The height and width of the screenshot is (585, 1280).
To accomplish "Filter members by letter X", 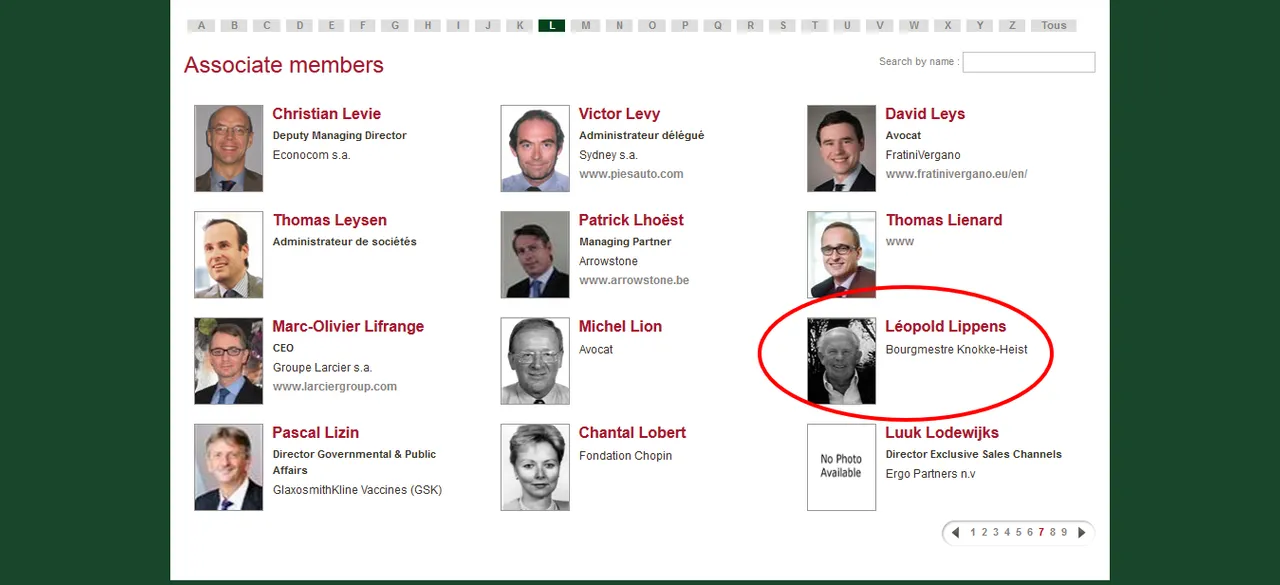I will pyautogui.click(x=947, y=26).
